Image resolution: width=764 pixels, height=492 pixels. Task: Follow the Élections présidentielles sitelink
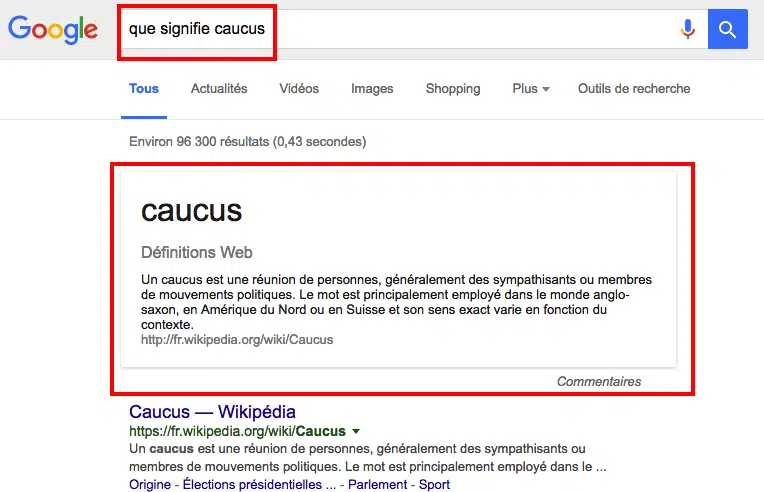[253, 485]
